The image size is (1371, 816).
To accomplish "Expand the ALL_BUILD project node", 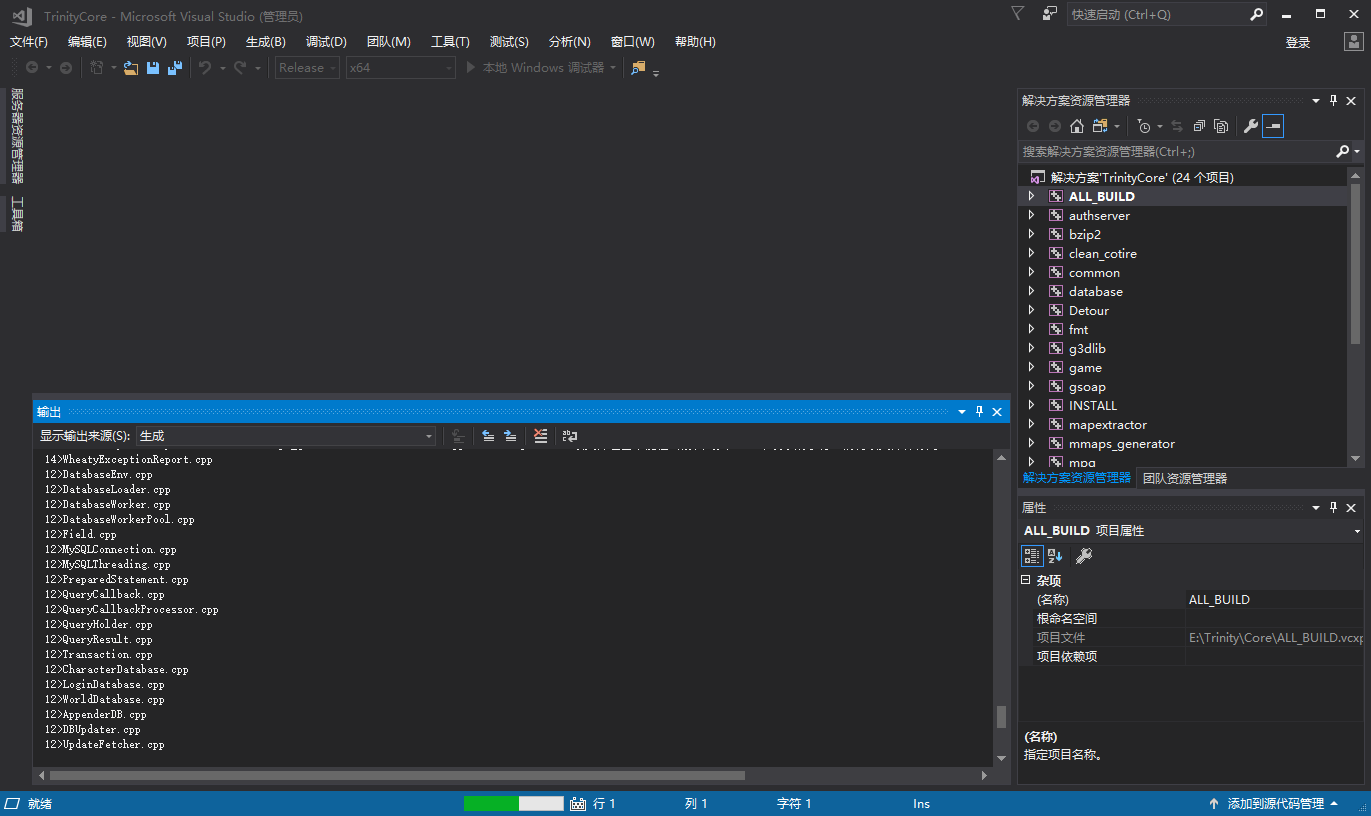I will tap(1031, 197).
